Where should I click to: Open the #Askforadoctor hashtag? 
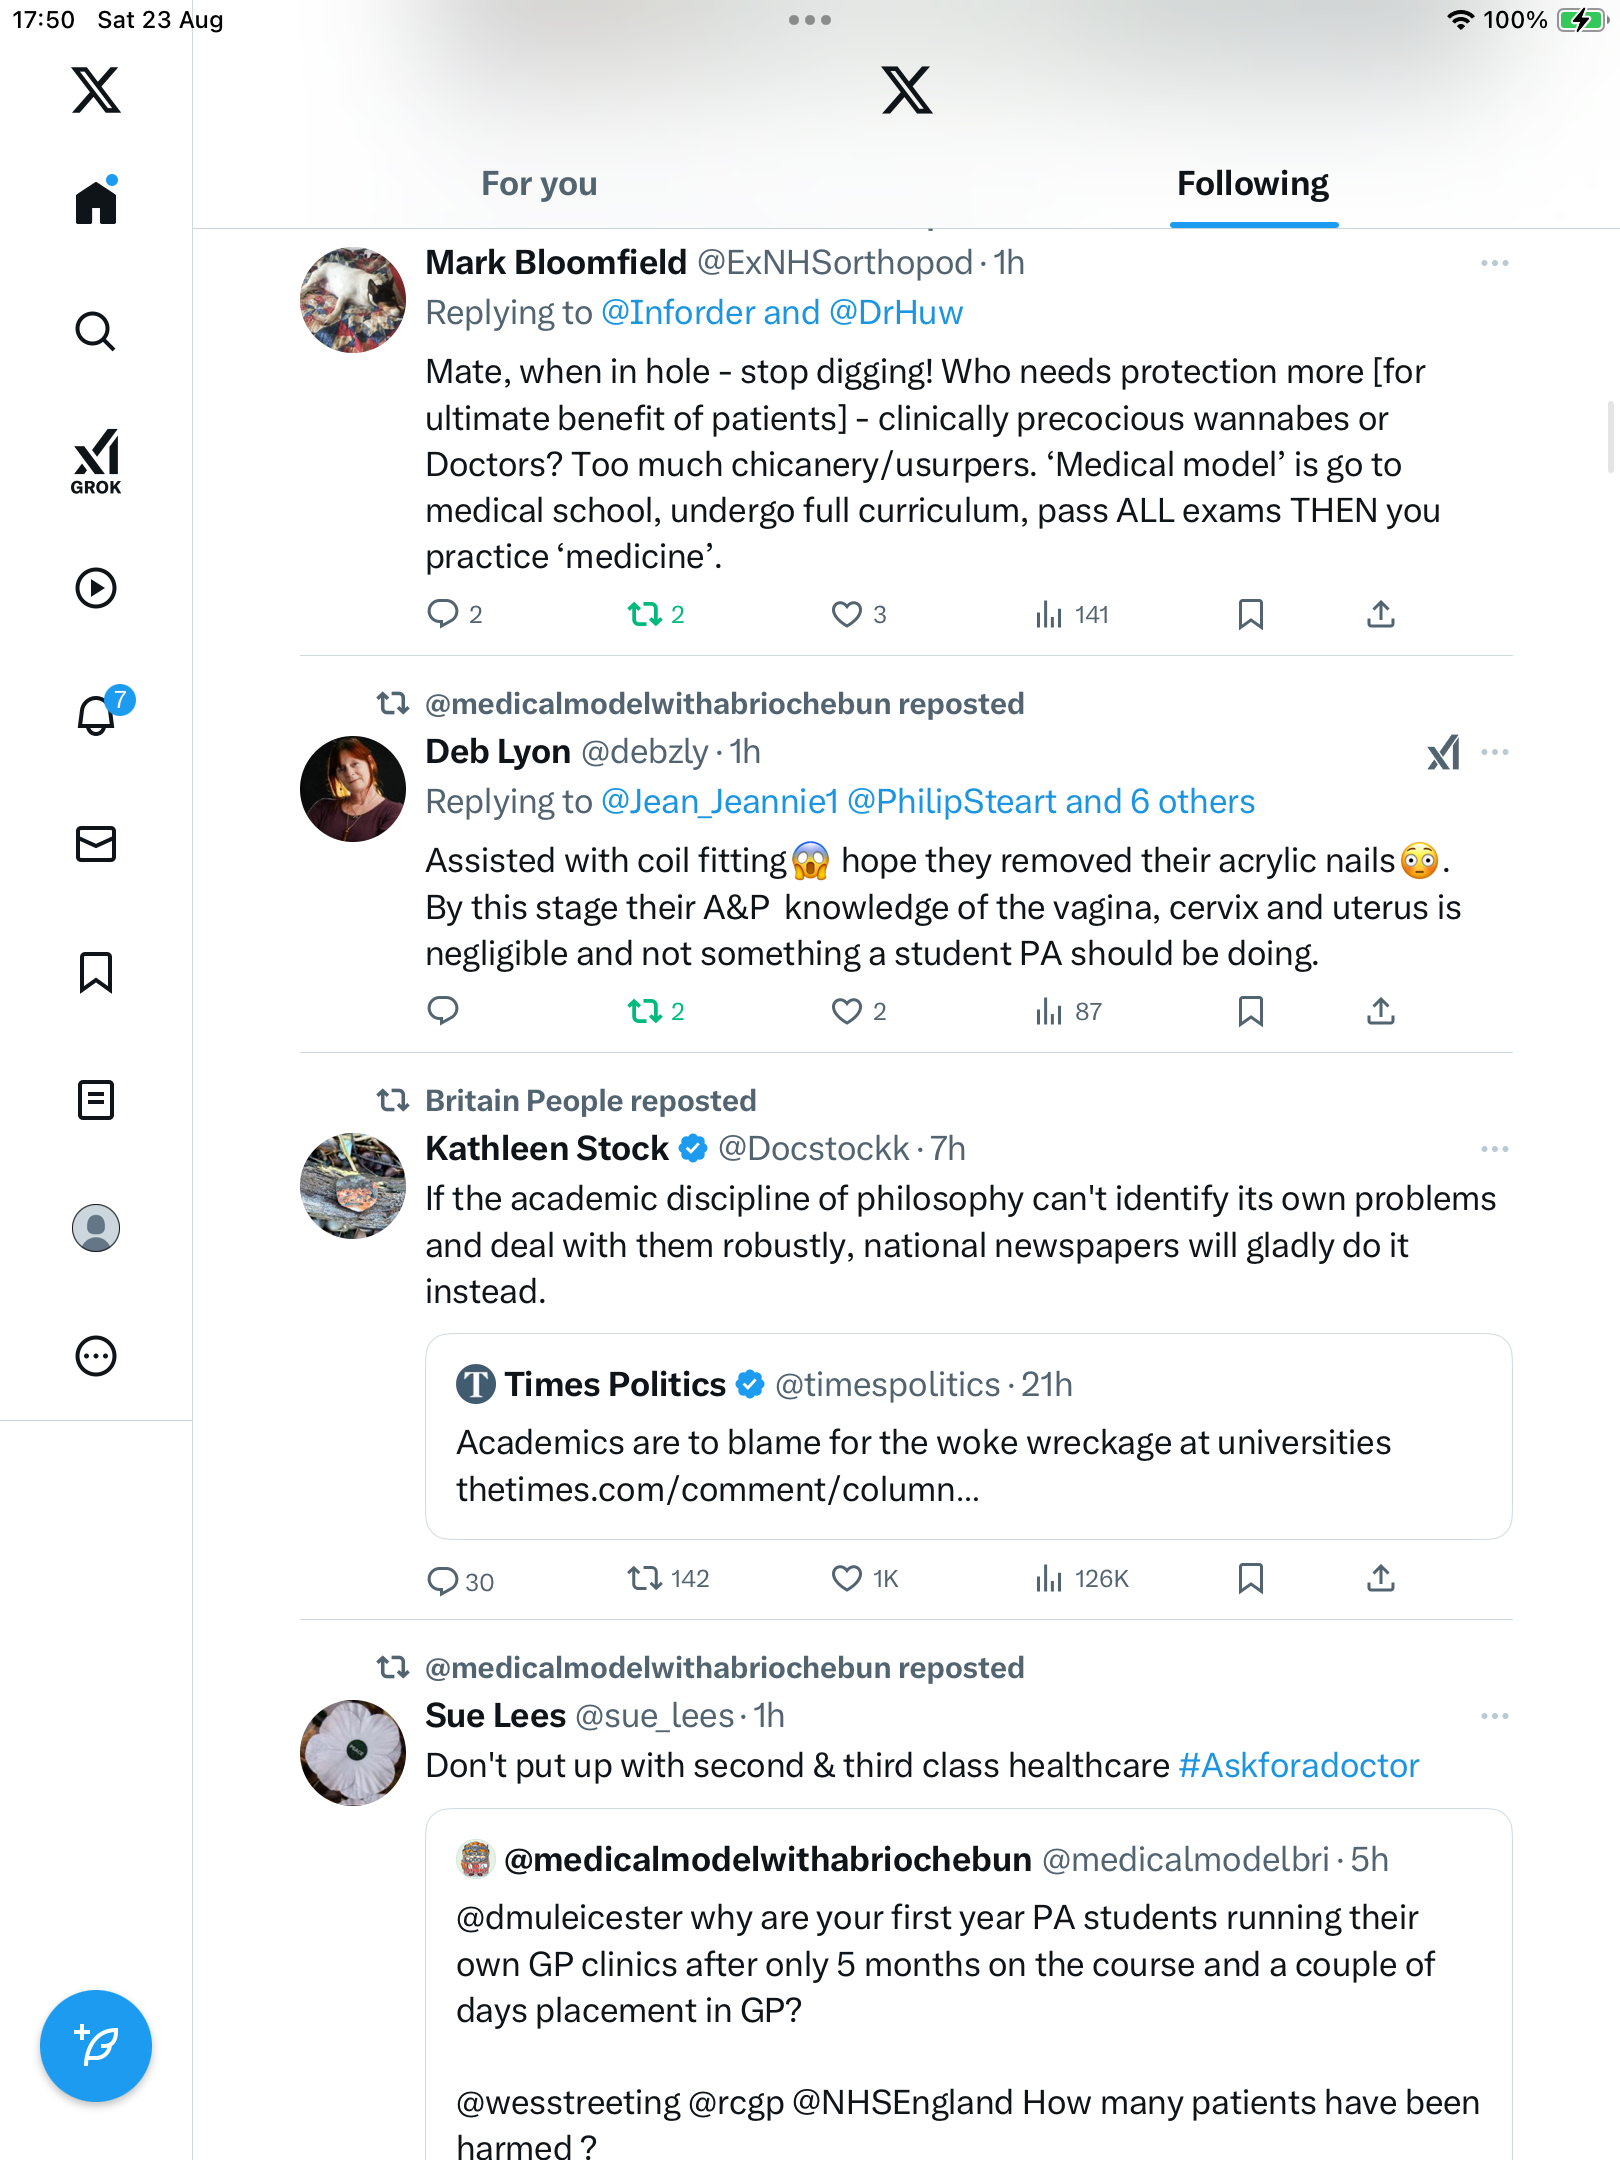[1299, 1766]
